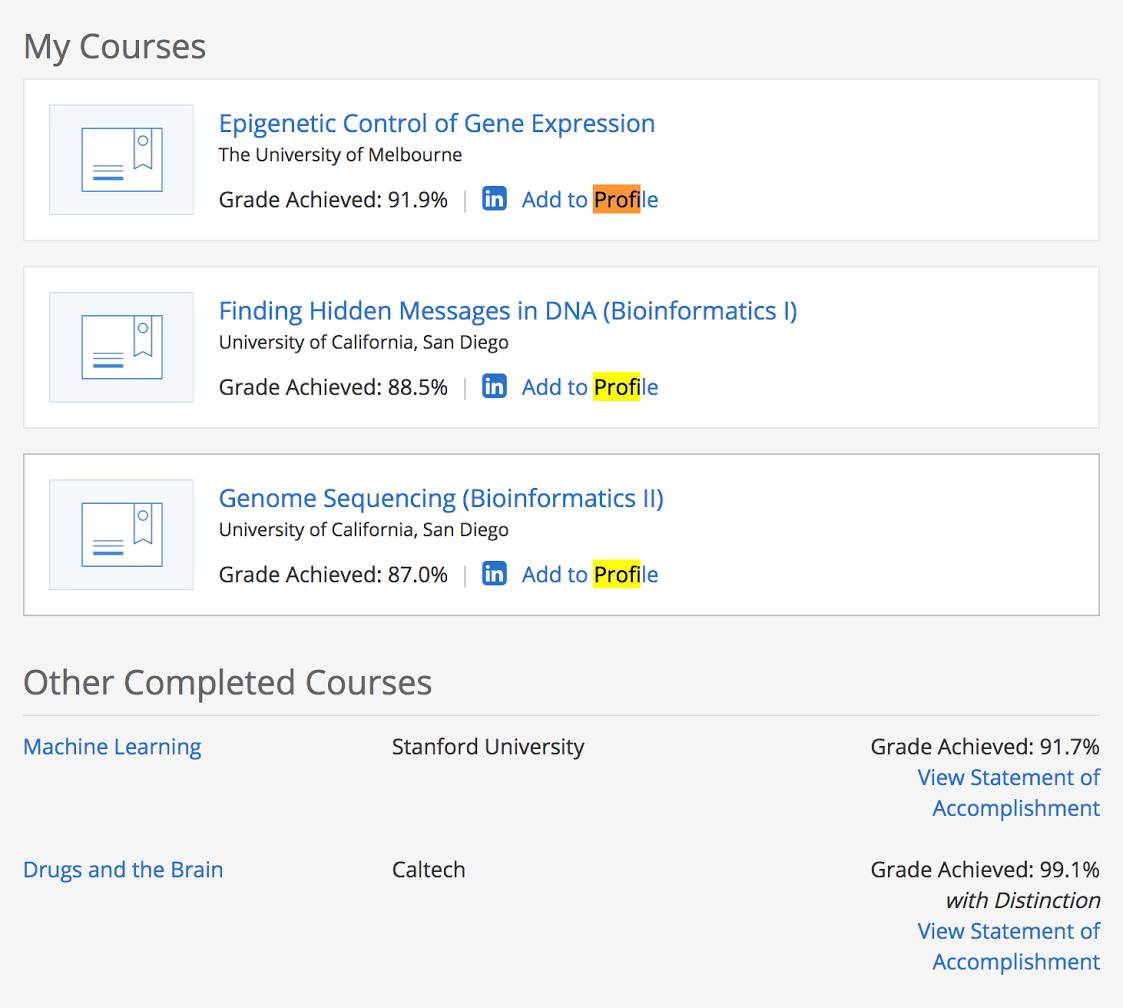The image size is (1123, 1008).
Task: Click The University of Melbourne text
Action: [340, 155]
